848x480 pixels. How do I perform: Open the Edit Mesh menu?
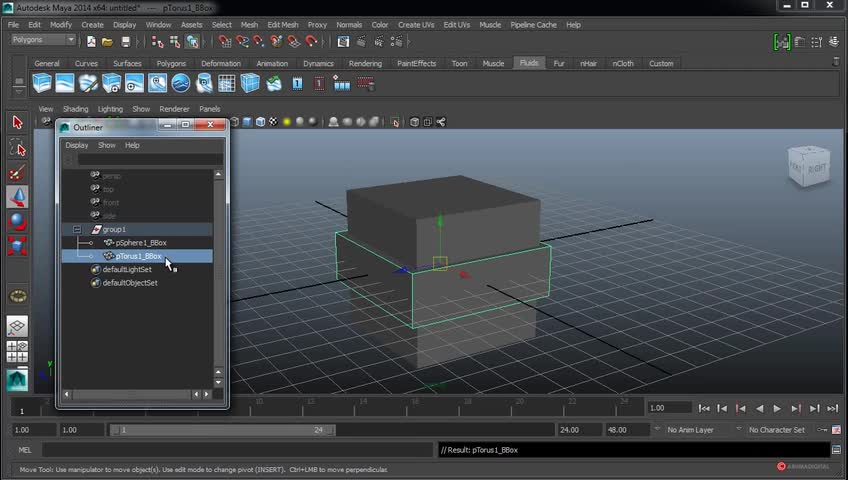(x=282, y=24)
